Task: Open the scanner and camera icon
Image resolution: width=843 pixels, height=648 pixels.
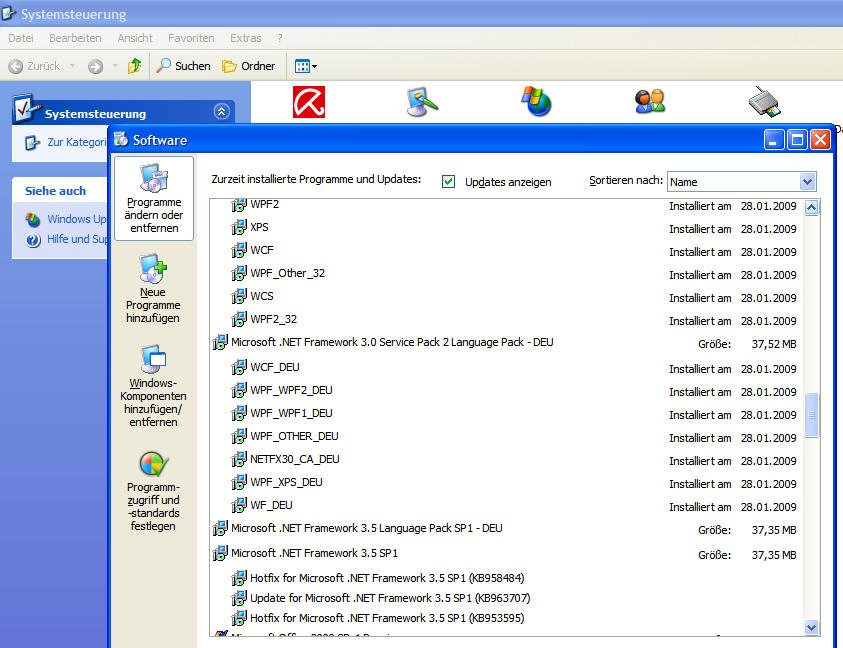Action: click(764, 101)
